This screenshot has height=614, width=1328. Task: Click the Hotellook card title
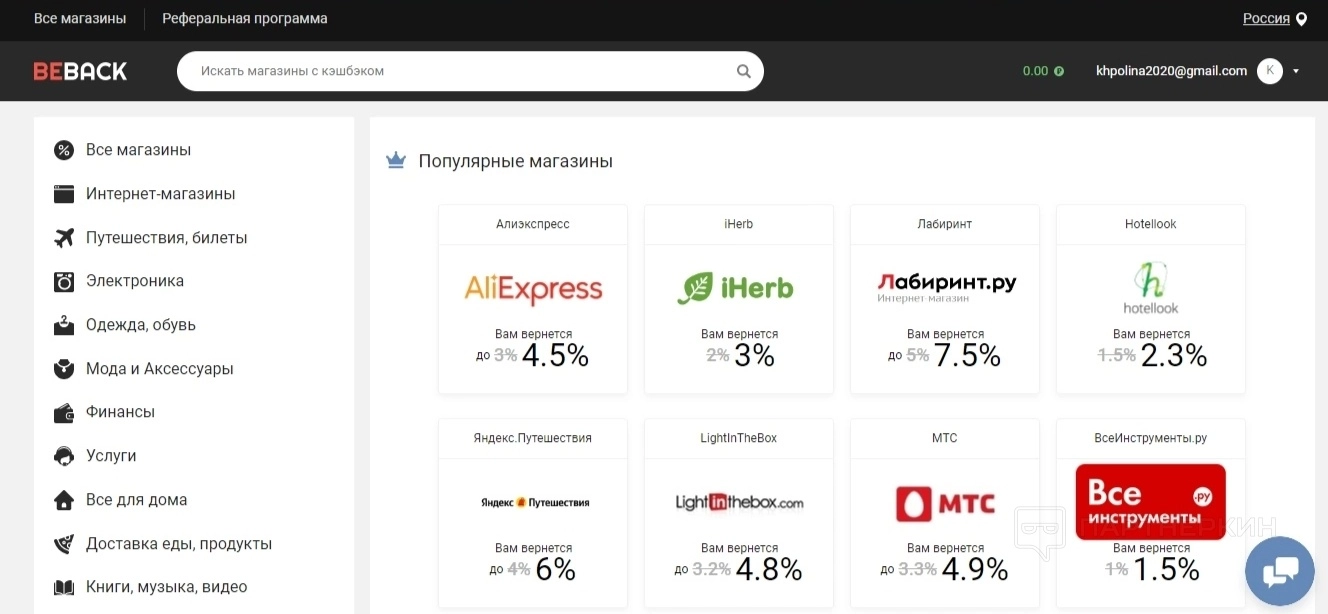coord(1151,224)
